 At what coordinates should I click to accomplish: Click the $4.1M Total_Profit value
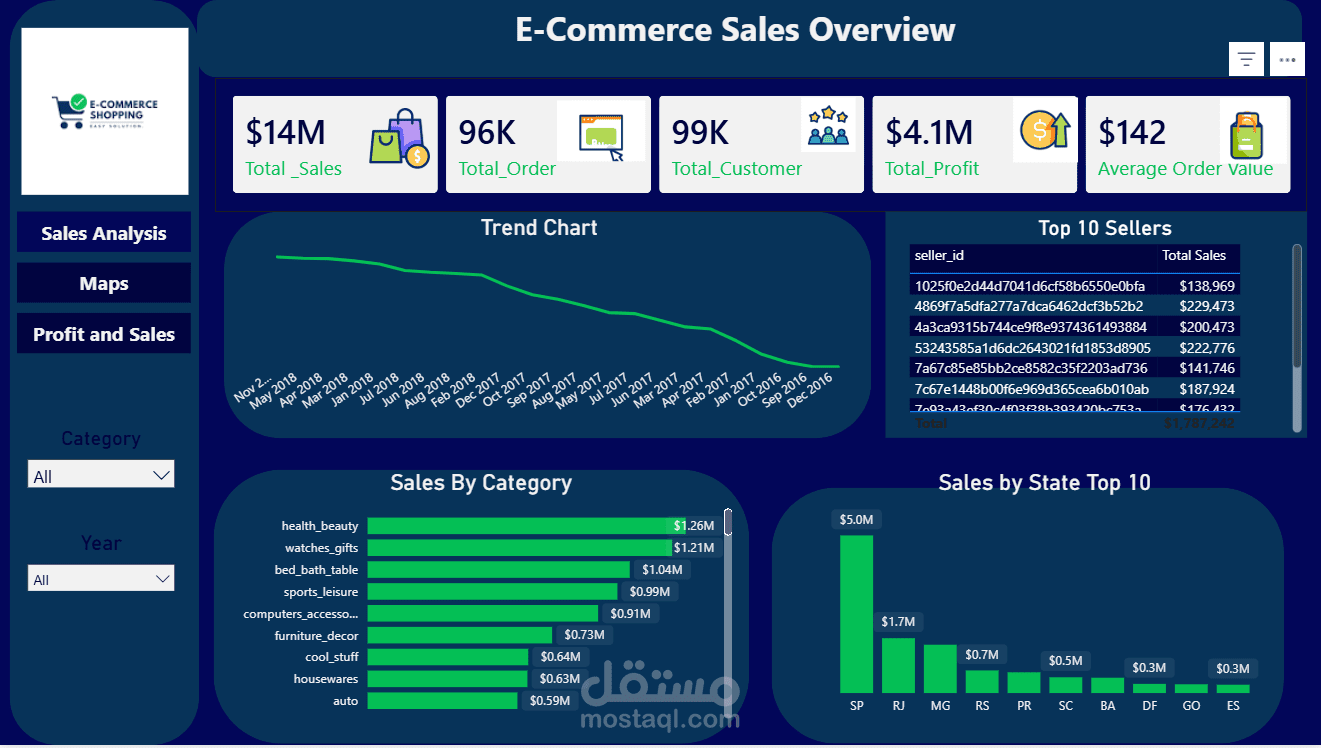pos(929,132)
